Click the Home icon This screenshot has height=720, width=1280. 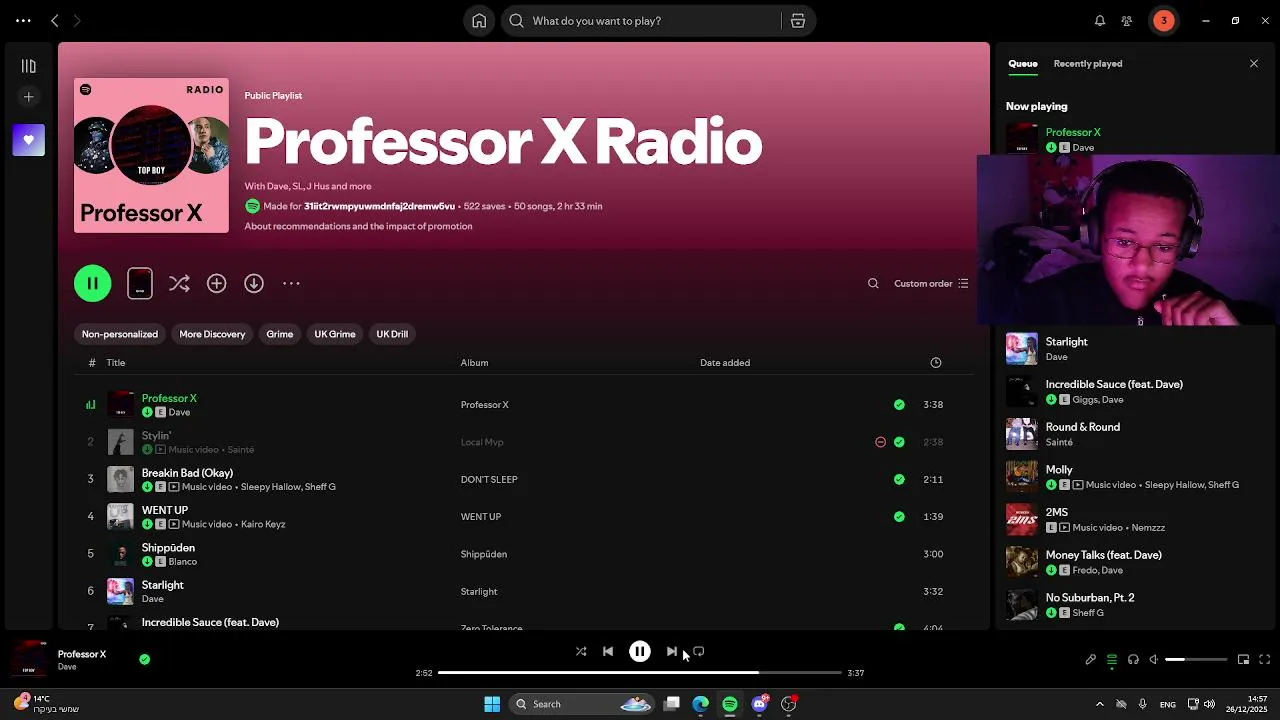[x=479, y=20]
